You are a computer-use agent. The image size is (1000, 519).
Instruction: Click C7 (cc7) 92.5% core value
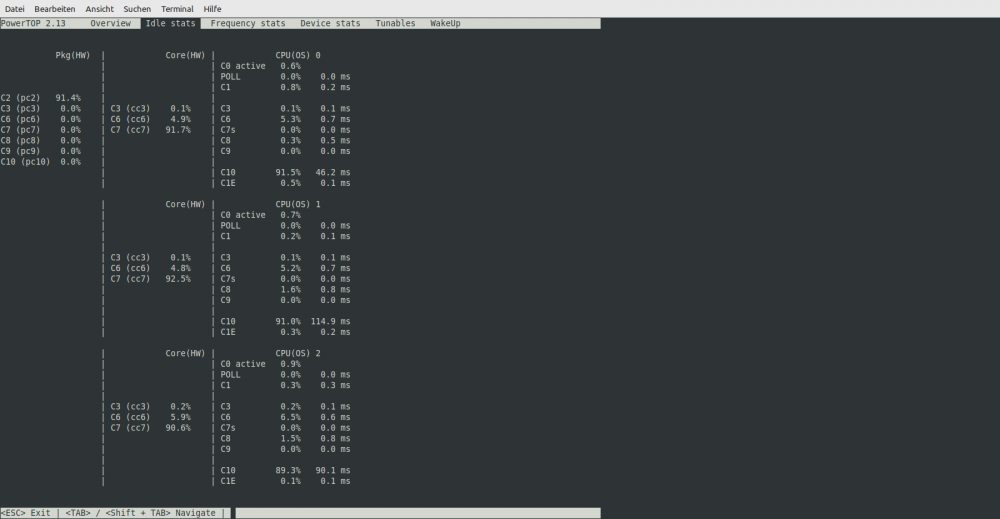151,279
